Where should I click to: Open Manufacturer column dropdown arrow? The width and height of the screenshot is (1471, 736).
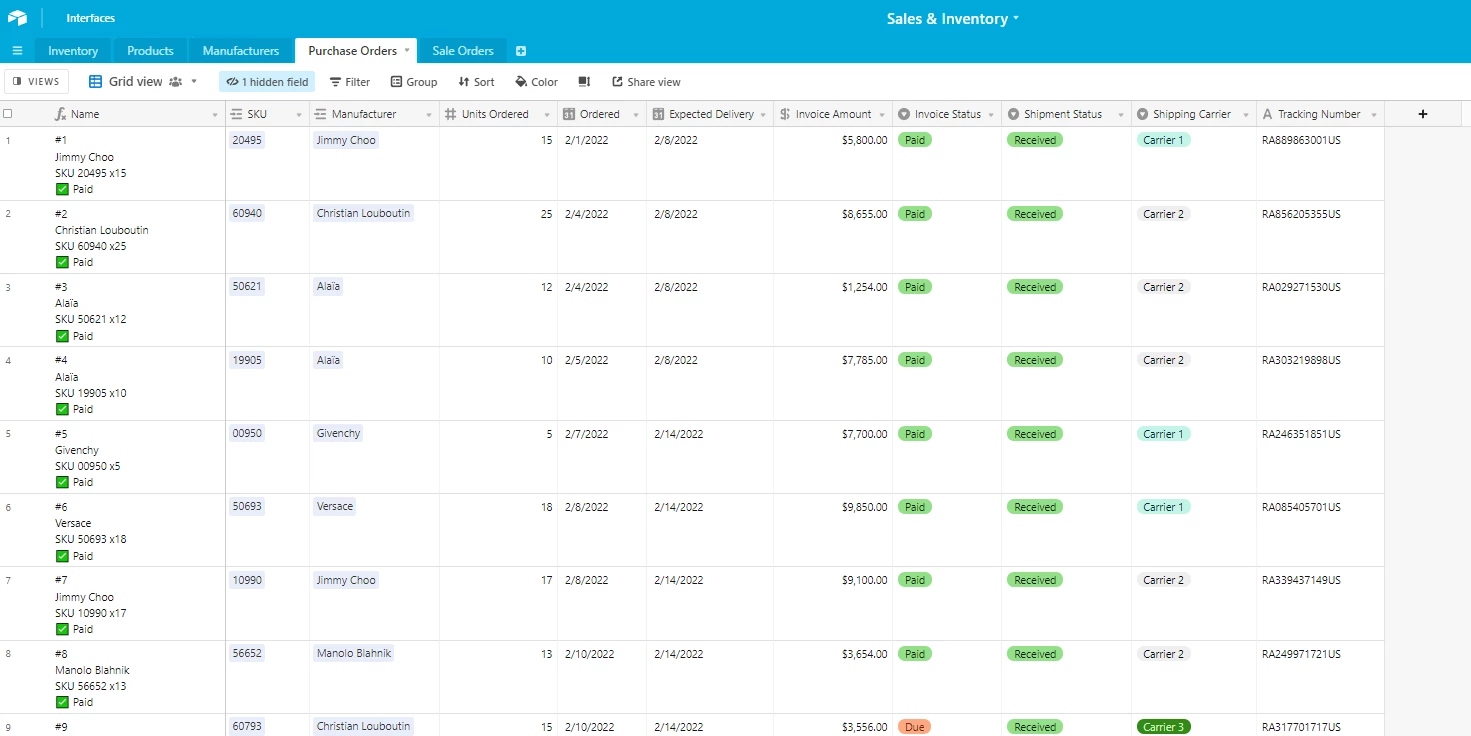429,115
